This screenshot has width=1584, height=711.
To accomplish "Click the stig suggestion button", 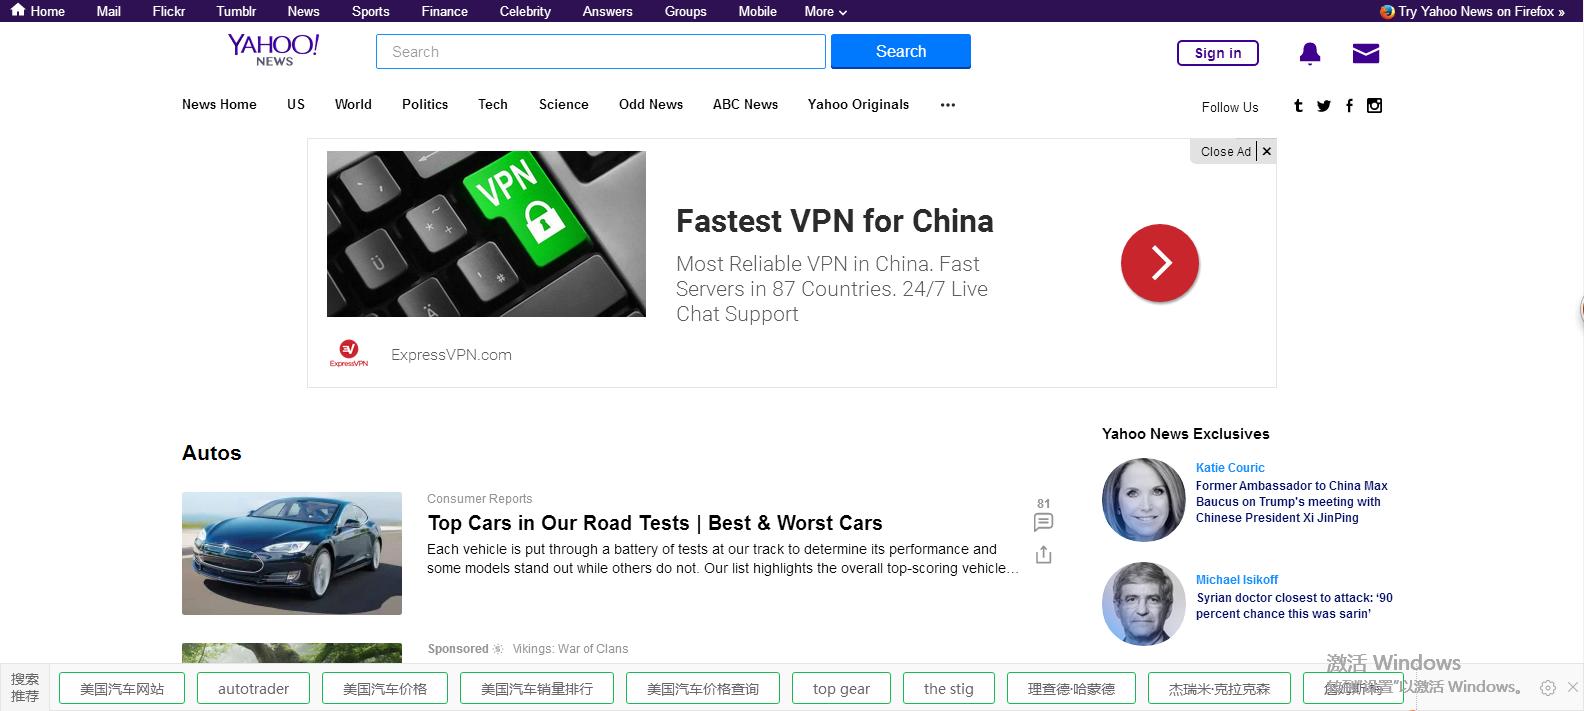I will pos(948,688).
